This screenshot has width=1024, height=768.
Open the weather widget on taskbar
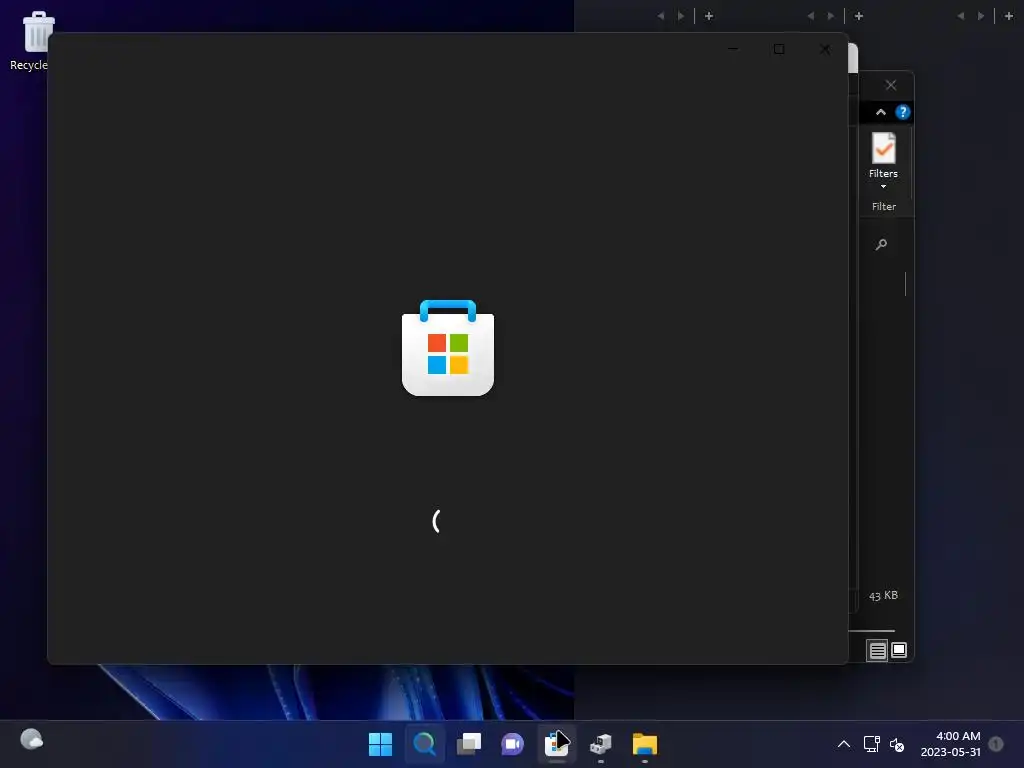31,740
